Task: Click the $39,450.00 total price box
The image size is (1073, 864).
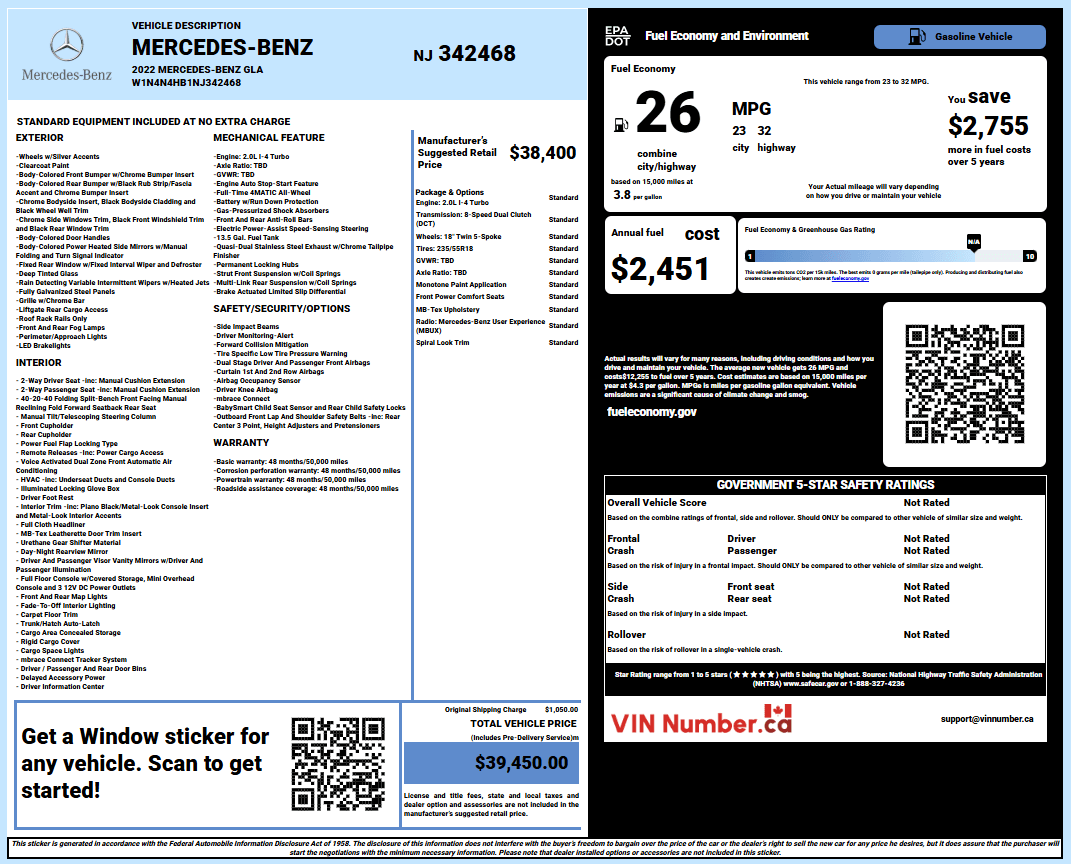Action: click(491, 763)
